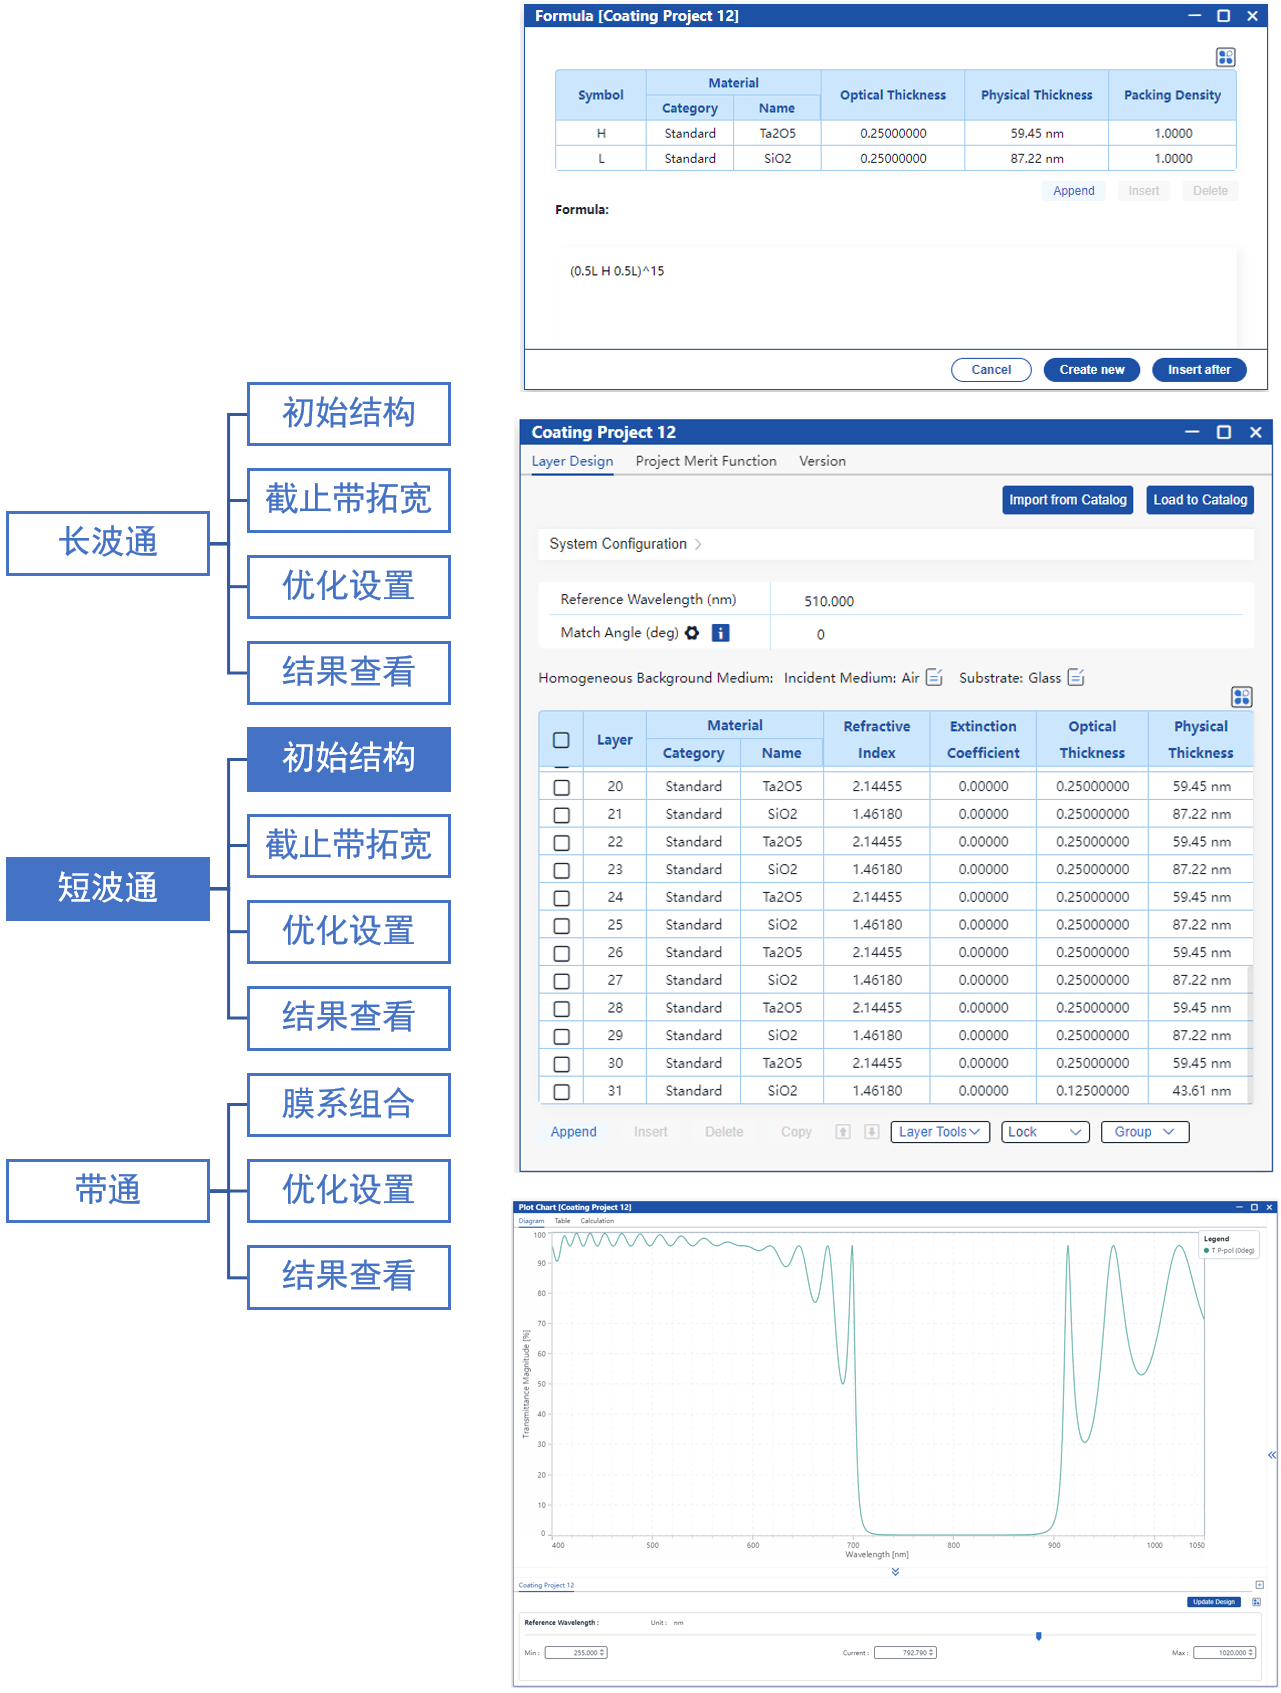This screenshot has width=1281, height=1693.
Task: Click the Import from Catalog button
Action: pyautogui.click(x=1067, y=500)
